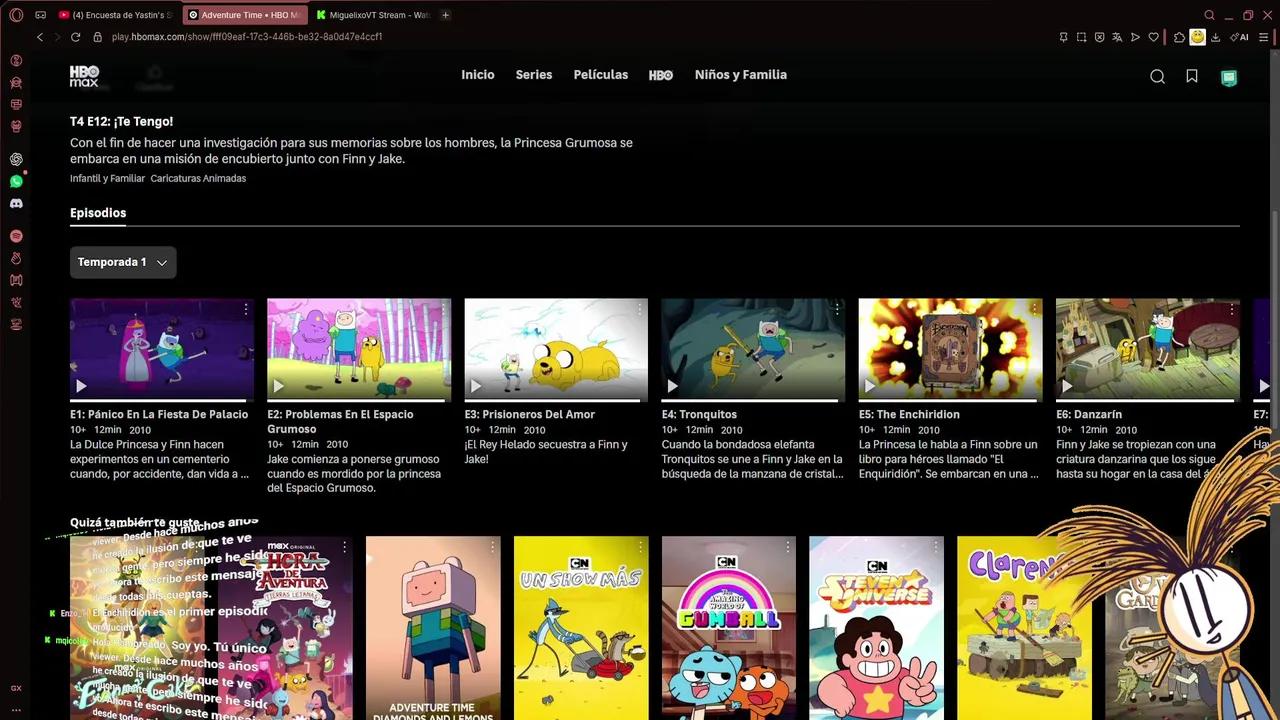1280x720 pixels.
Task: Reload the current page
Action: pyautogui.click(x=75, y=37)
